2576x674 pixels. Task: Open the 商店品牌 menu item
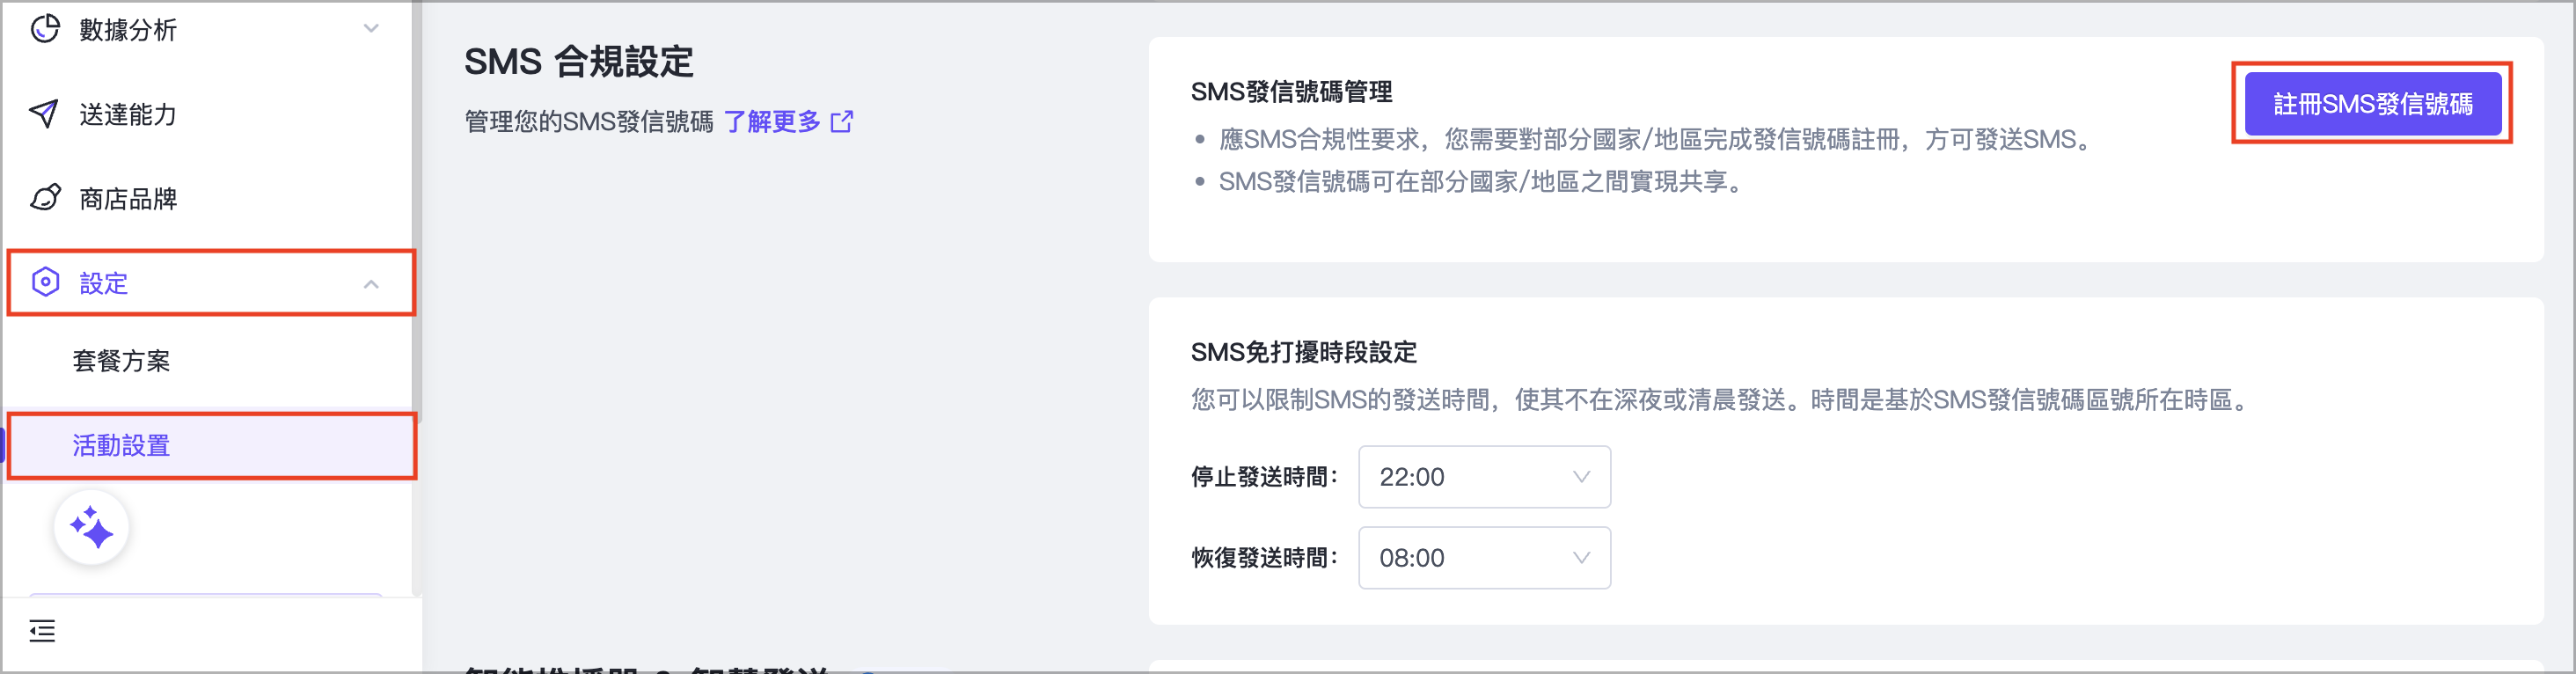coord(128,198)
